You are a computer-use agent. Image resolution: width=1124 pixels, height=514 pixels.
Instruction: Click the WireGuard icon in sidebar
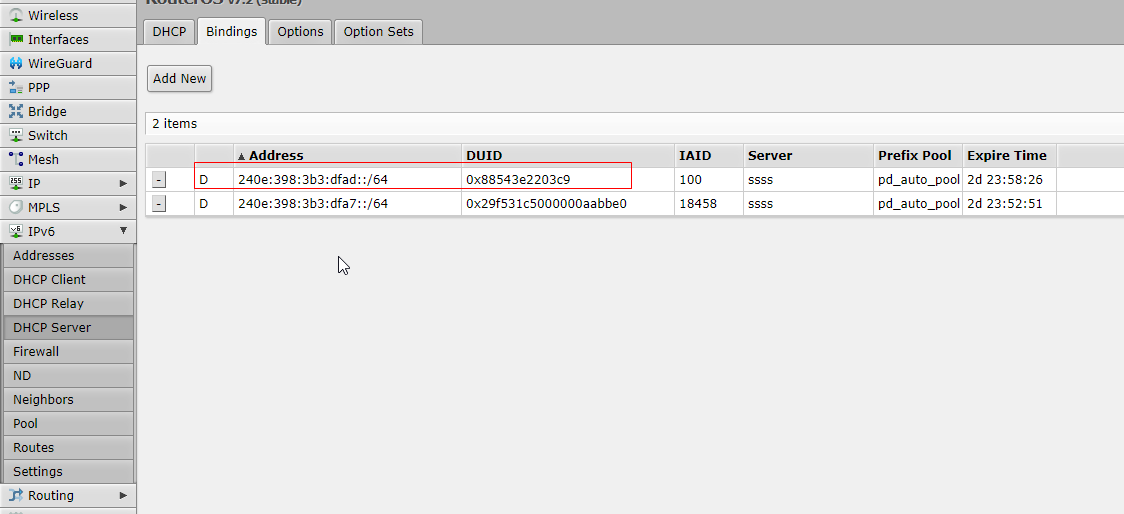(x=16, y=63)
